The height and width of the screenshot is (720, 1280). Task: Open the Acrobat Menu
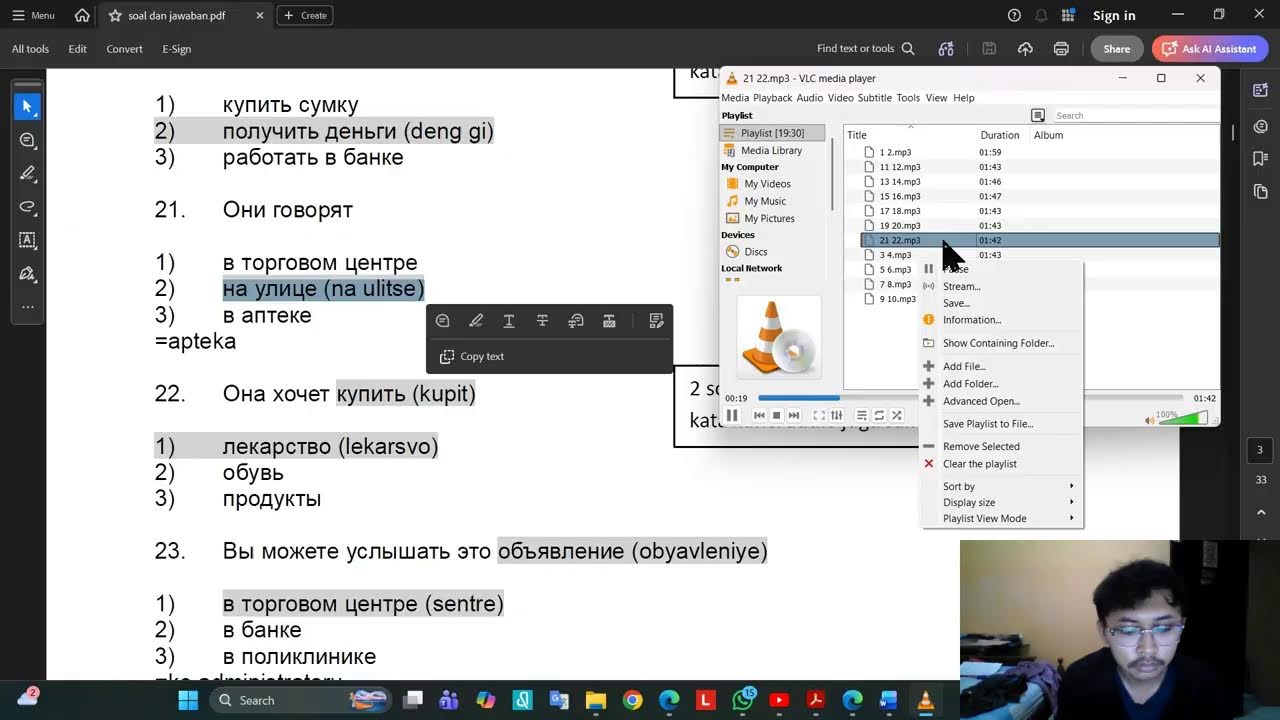pyautogui.click(x=33, y=15)
